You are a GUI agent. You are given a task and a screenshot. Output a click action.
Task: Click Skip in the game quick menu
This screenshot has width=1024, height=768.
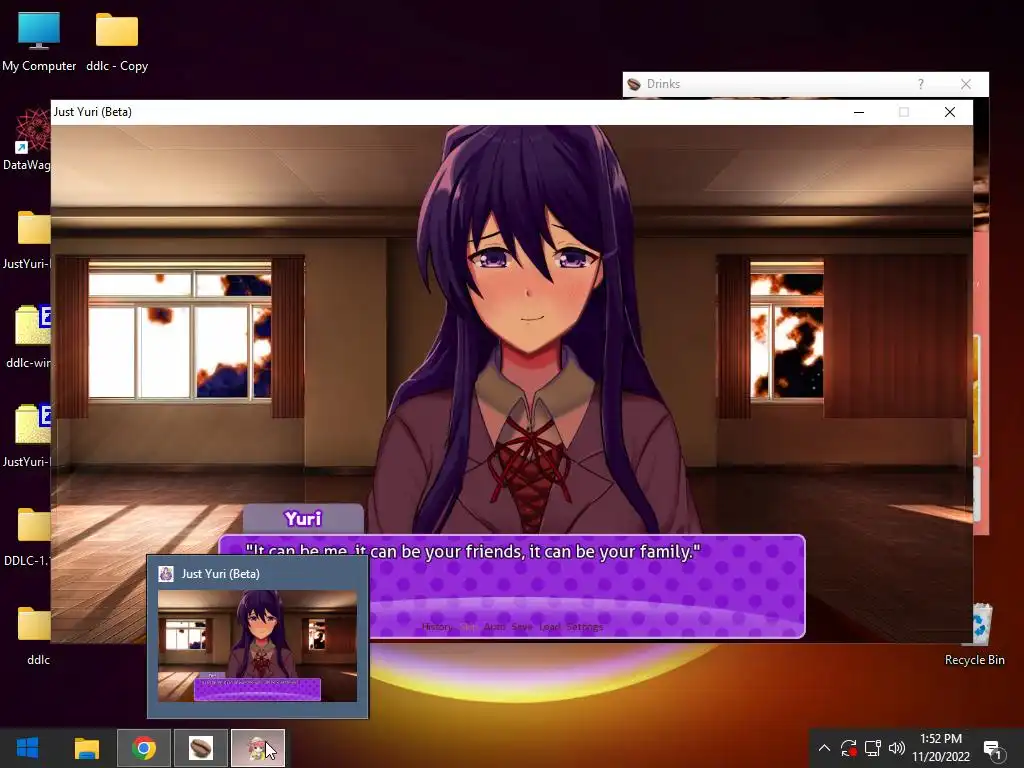(469, 627)
